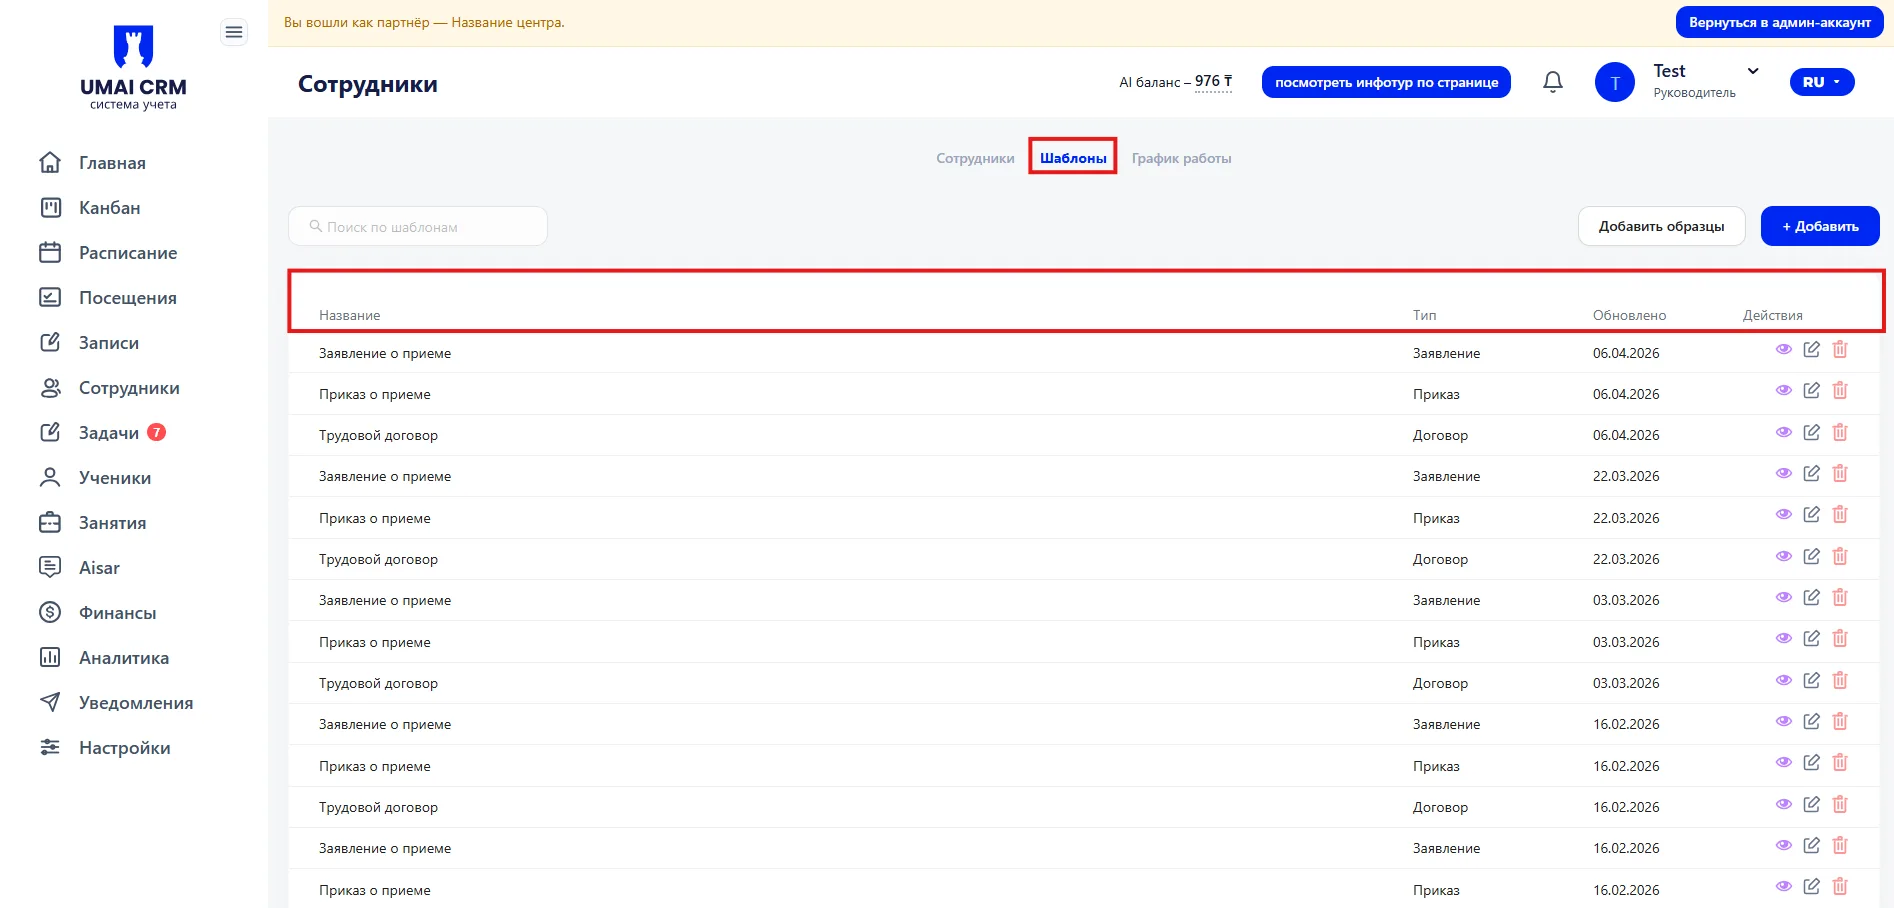
Task: Click the blue + Добавить button
Action: pyautogui.click(x=1820, y=226)
